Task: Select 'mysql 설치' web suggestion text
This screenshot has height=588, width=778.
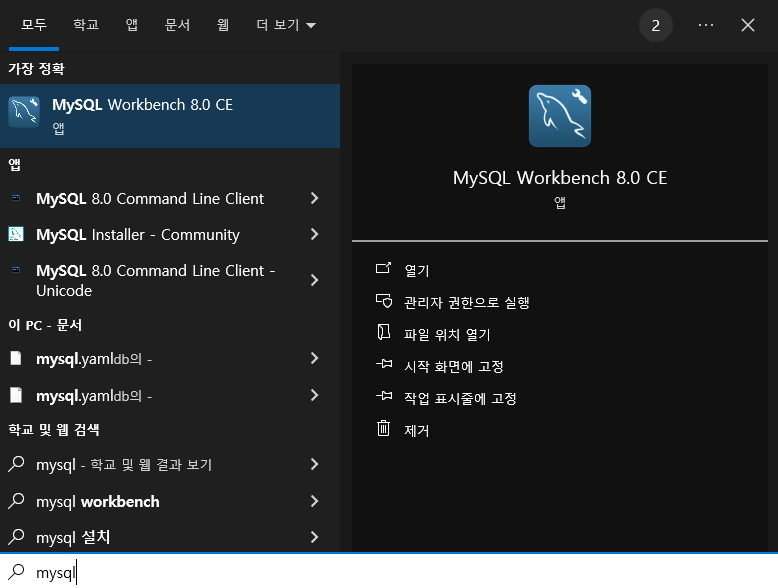Action: point(73,537)
